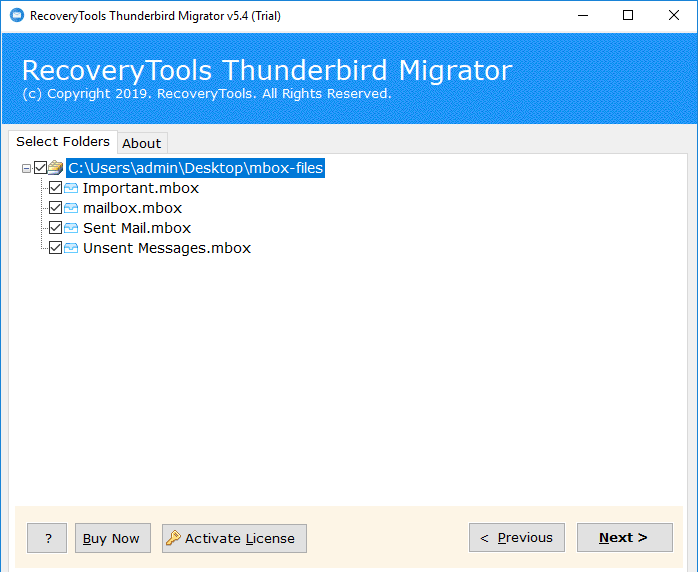Open help with the ? button
The image size is (698, 572).
[x=47, y=538]
